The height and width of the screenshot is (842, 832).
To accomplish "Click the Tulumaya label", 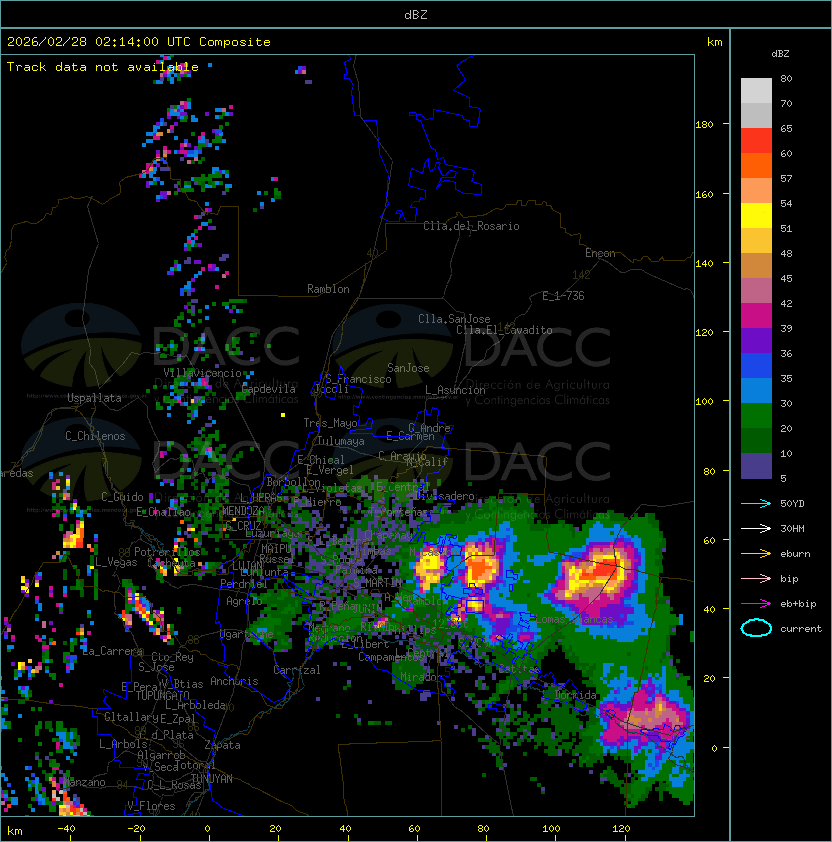I will (x=341, y=441).
